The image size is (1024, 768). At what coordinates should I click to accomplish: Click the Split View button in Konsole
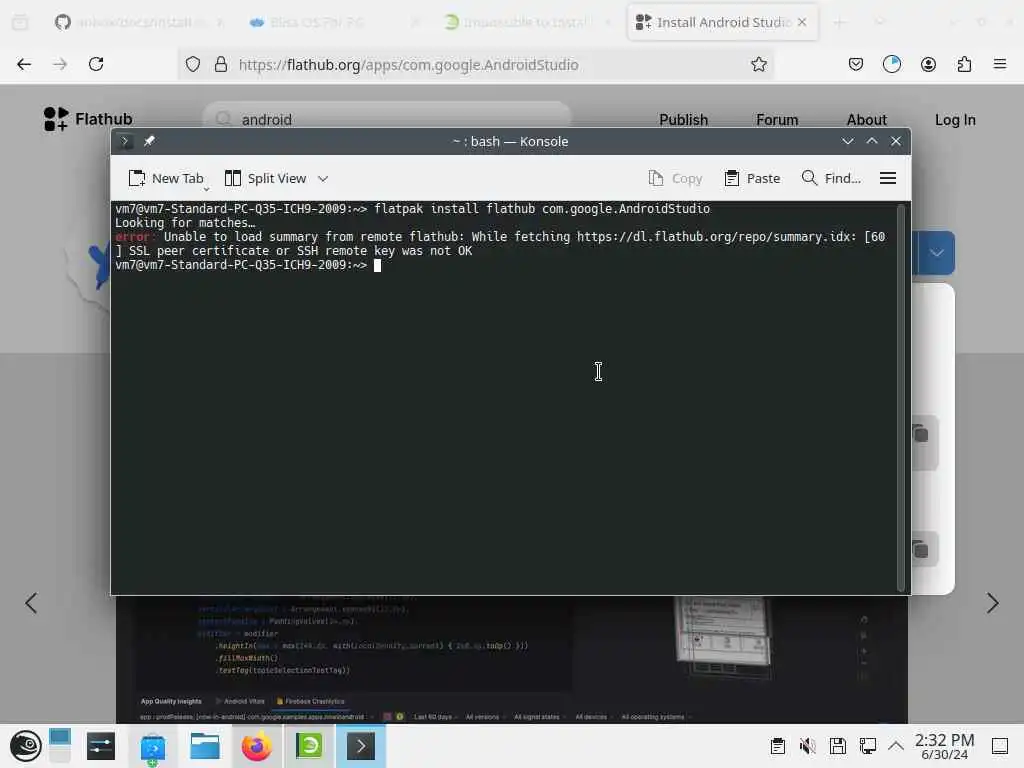tap(265, 178)
